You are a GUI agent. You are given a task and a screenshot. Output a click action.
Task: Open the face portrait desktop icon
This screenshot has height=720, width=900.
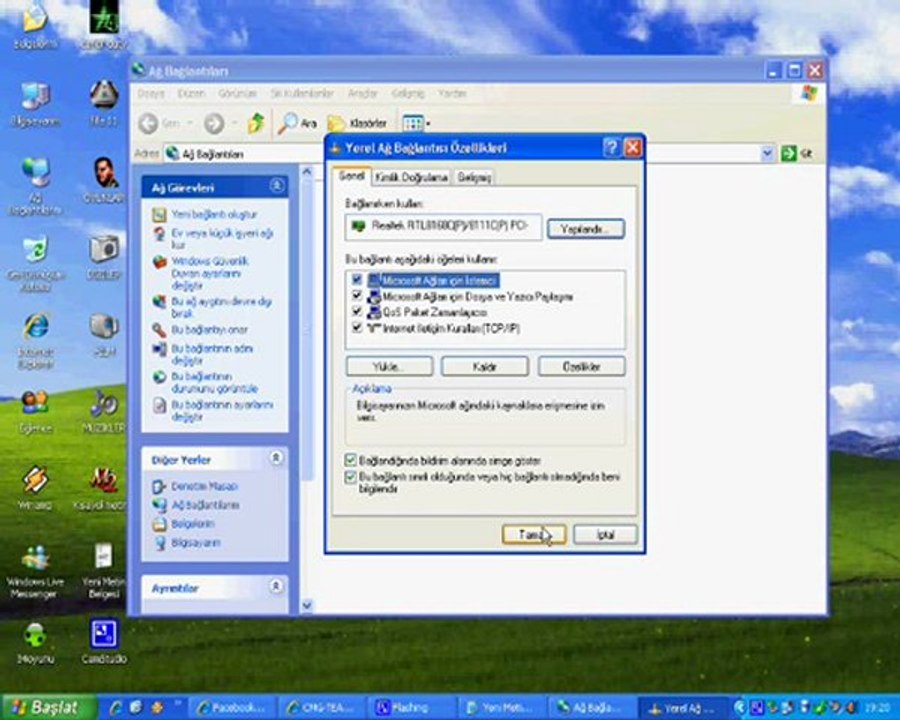[106, 179]
